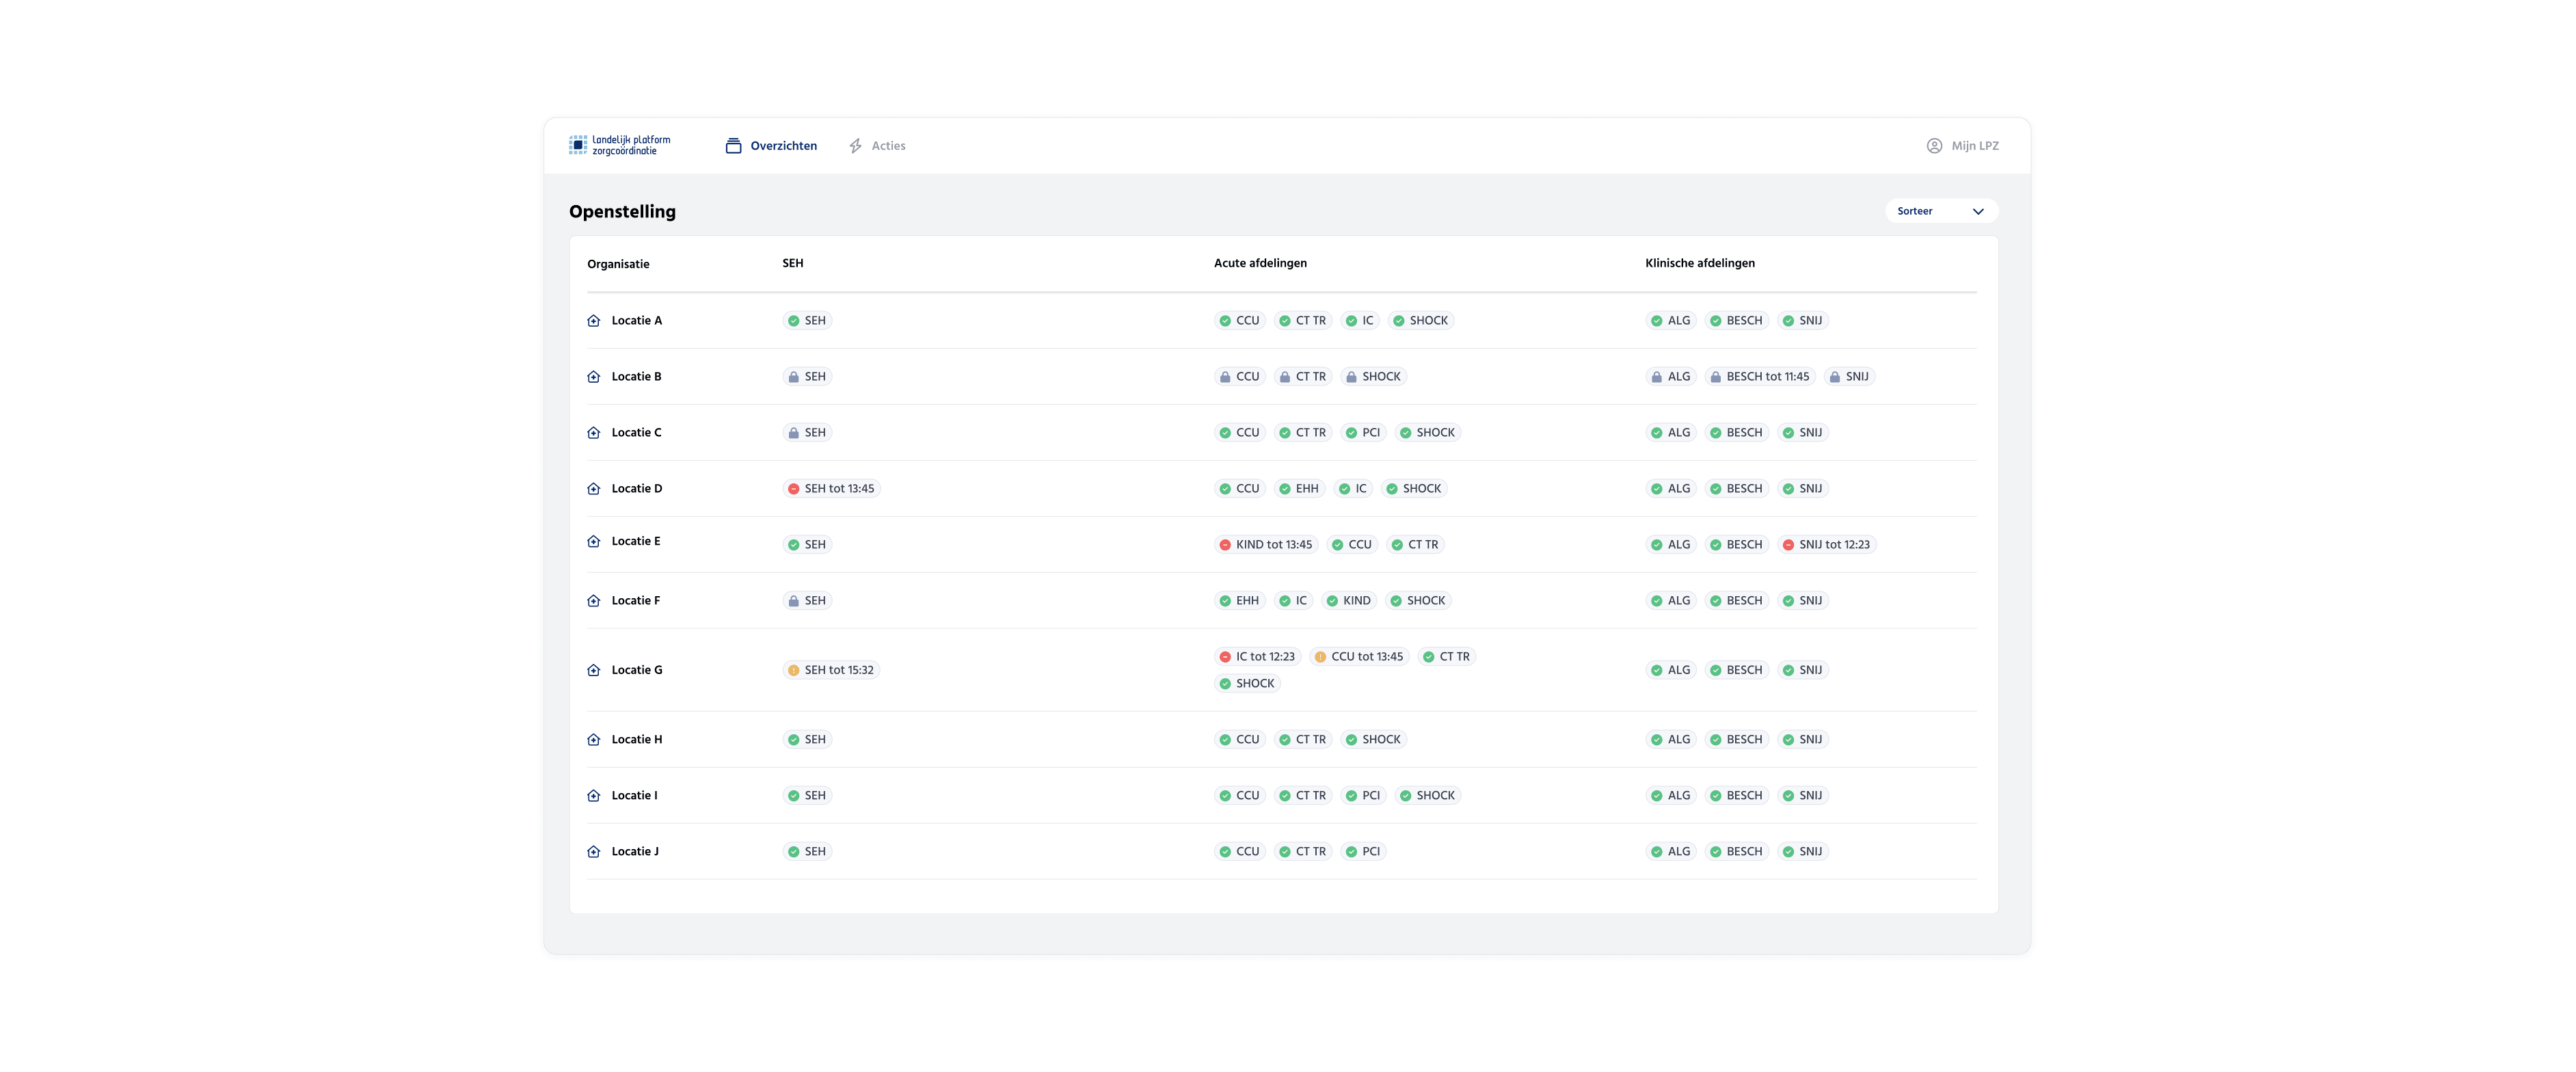Click the Landelijk platform zorgcoördinatie logo
The width and height of the screenshot is (2576, 1072).
click(x=619, y=146)
